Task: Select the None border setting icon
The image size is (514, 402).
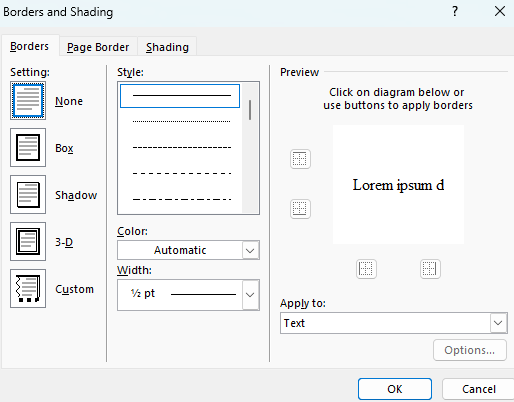Action: (28, 101)
